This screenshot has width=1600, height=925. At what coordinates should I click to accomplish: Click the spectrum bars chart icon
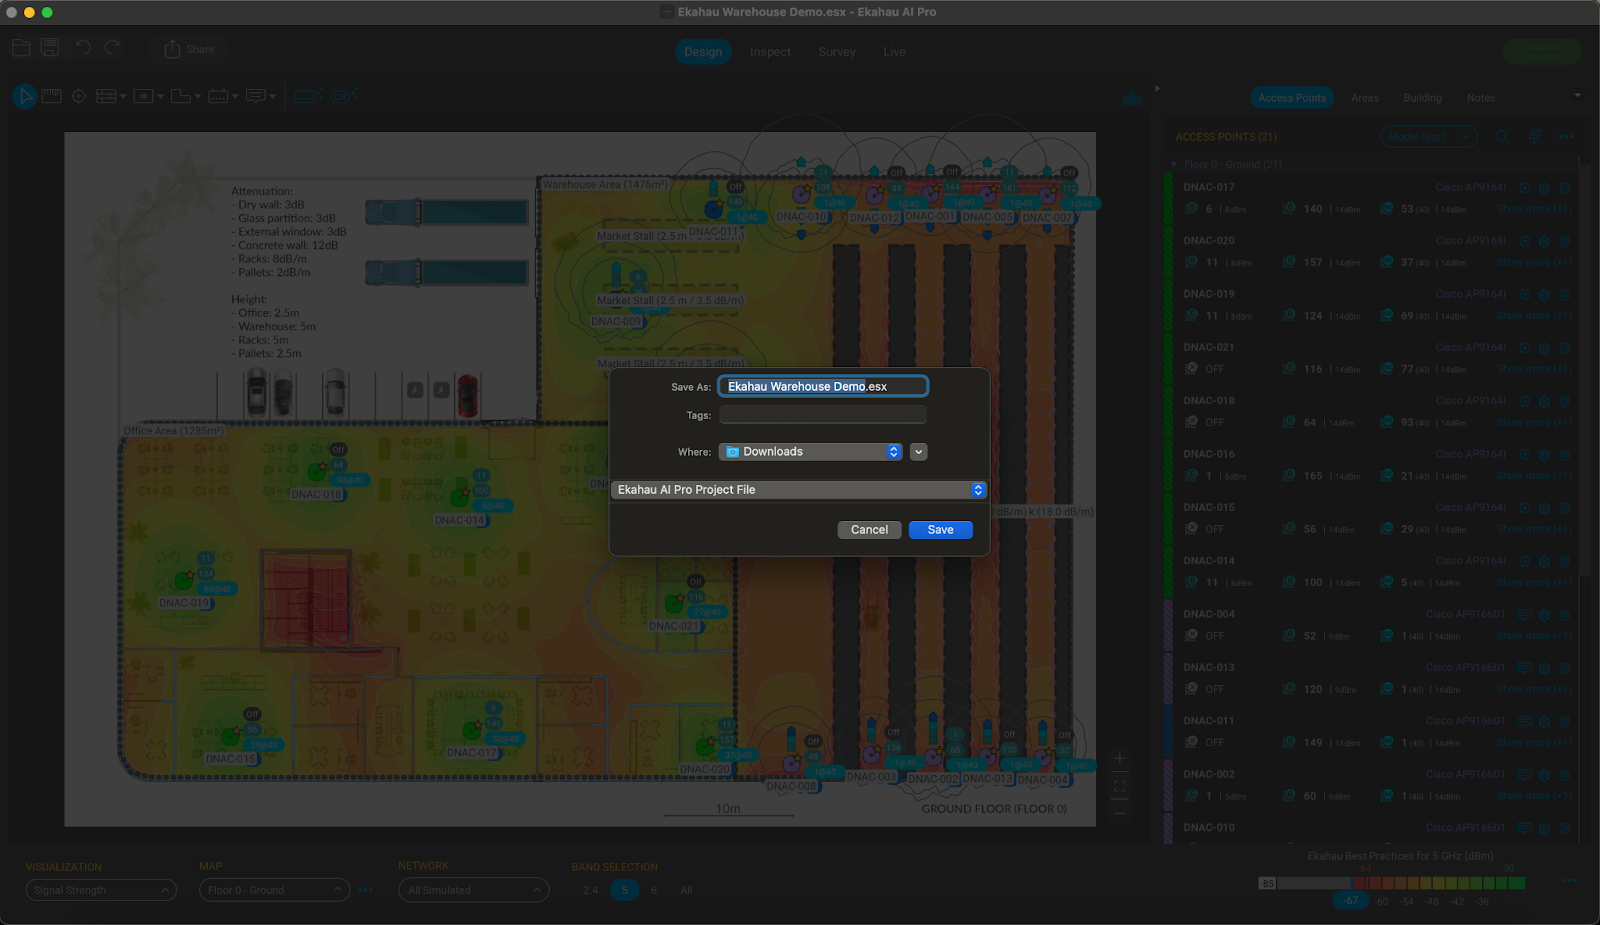(x=1132, y=98)
